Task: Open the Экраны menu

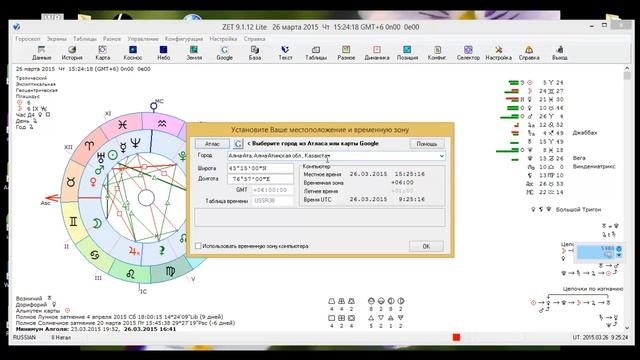Action: pyautogui.click(x=56, y=39)
